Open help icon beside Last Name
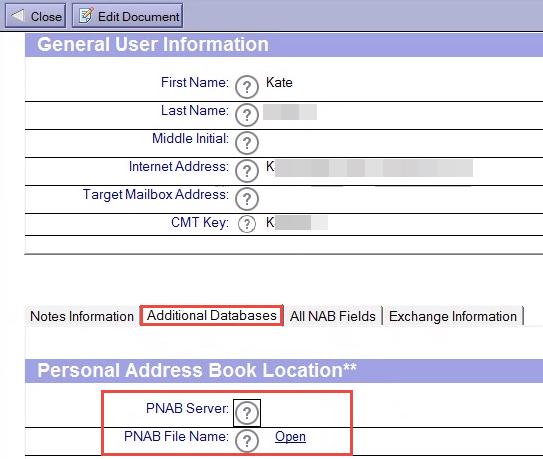Screen dimensions: 543x459 [x=247, y=115]
